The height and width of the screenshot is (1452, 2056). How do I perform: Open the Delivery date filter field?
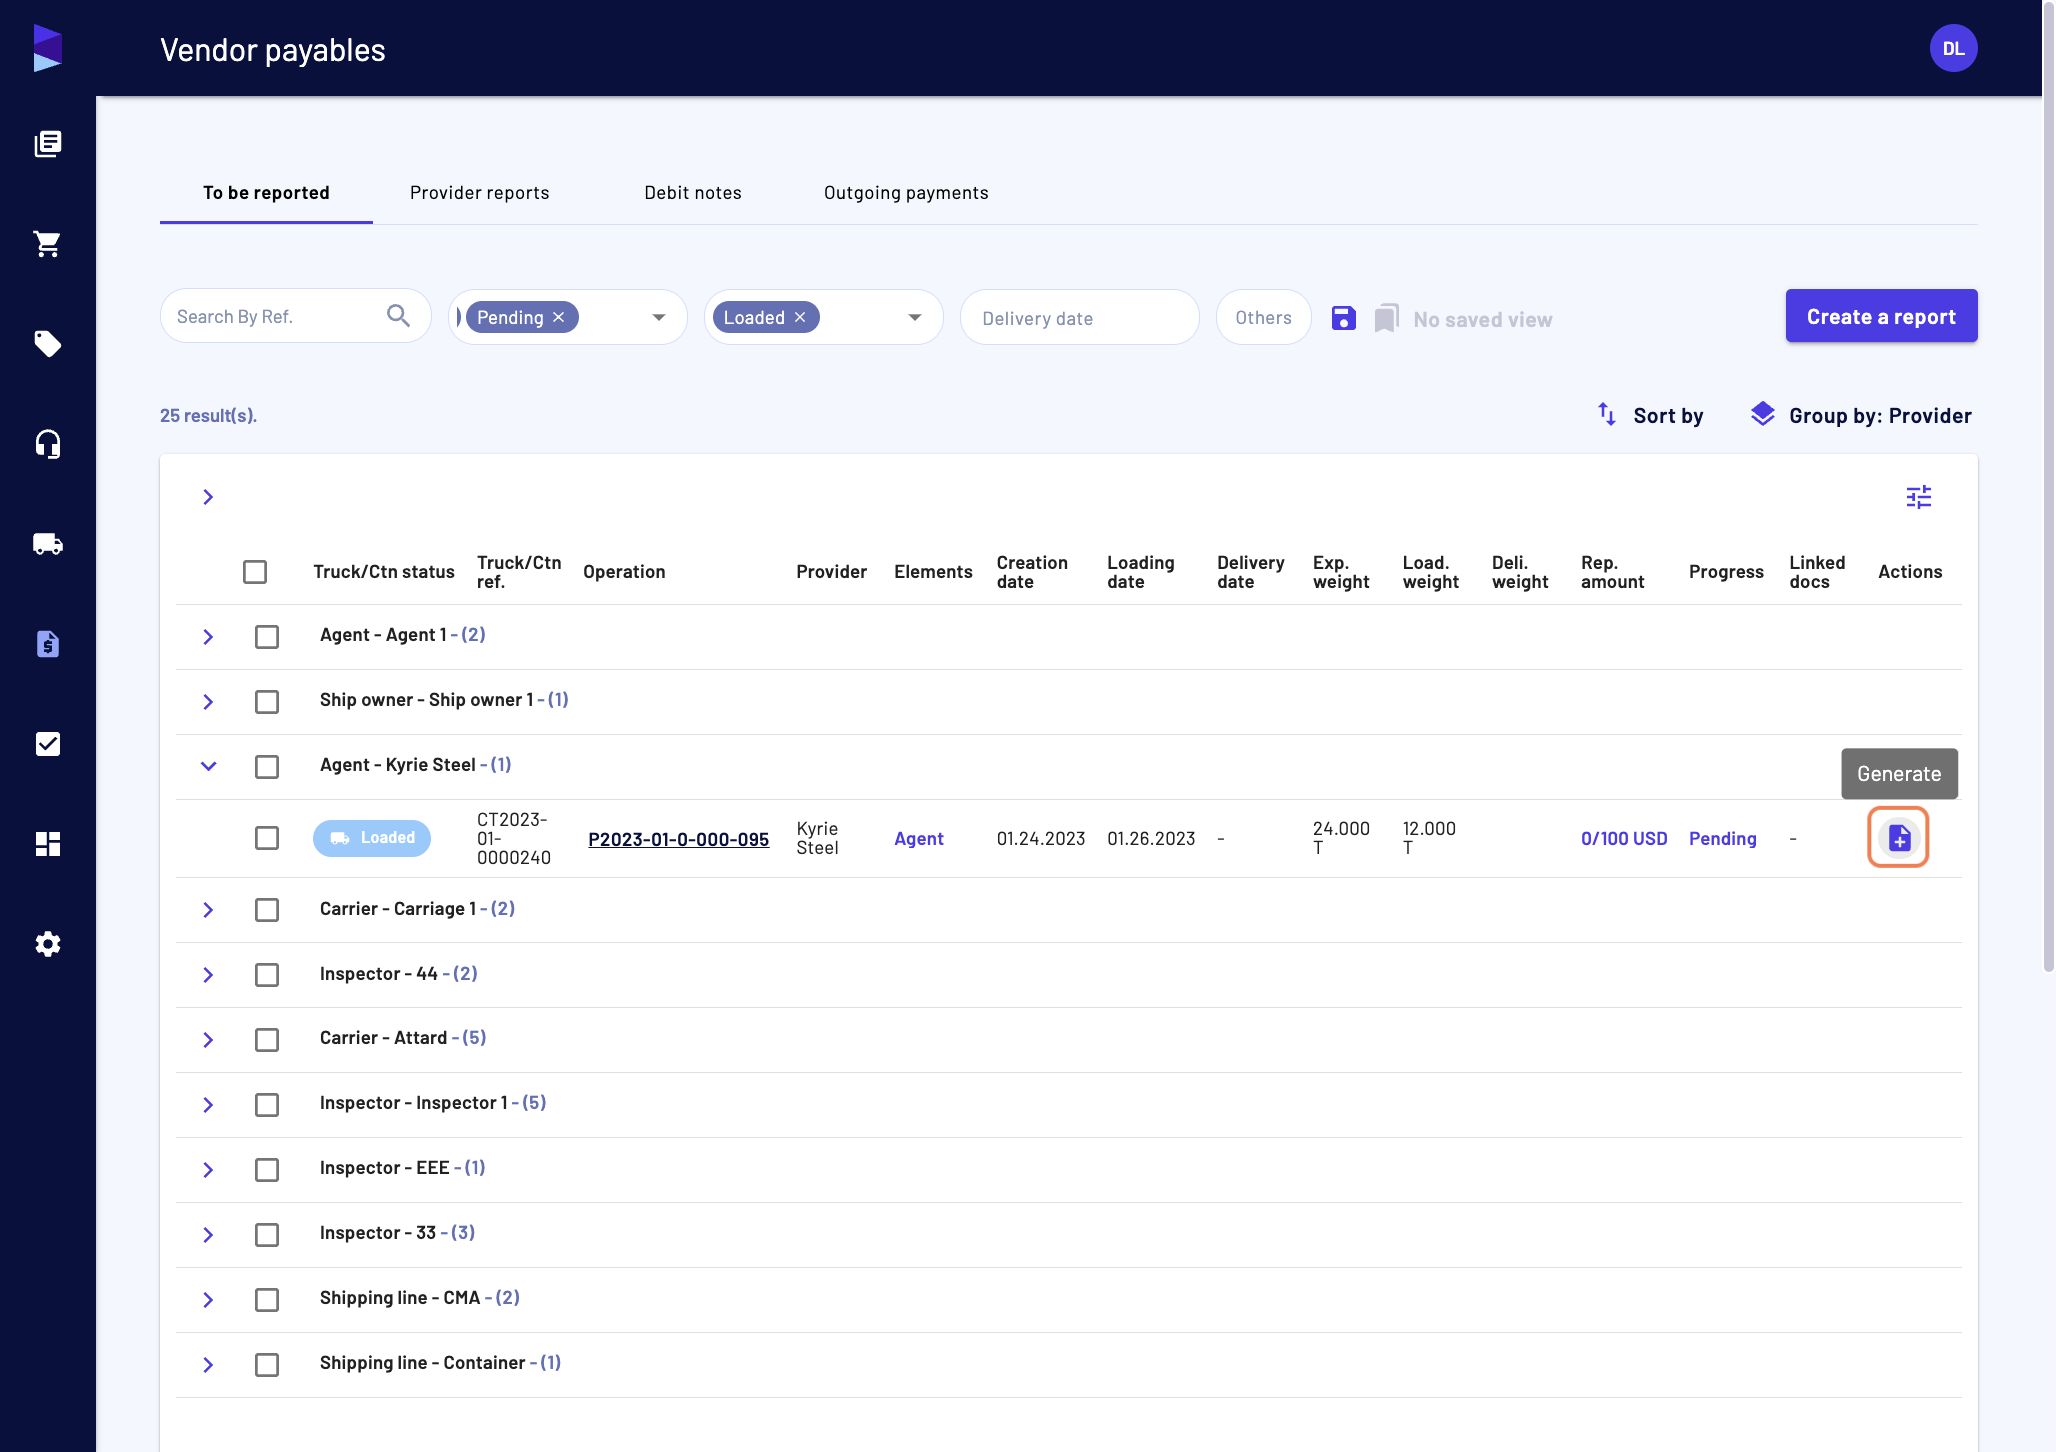tap(1079, 317)
